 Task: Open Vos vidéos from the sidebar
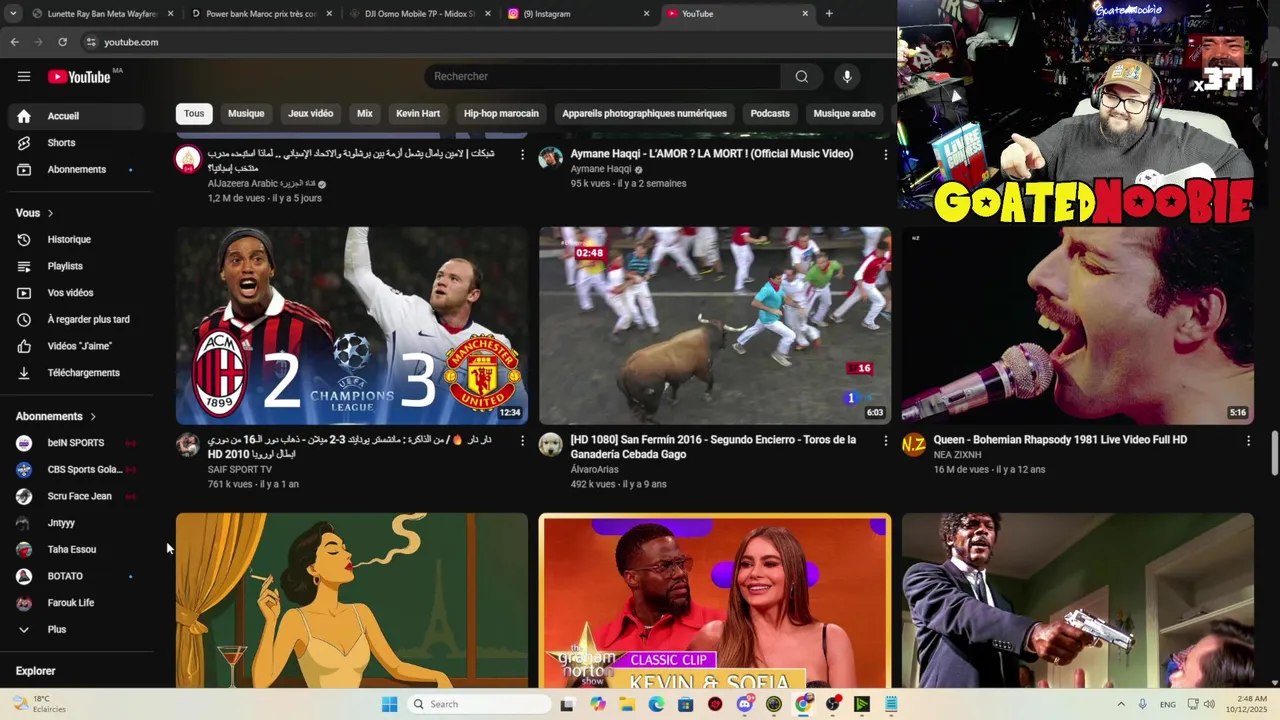pyautogui.click(x=76, y=293)
